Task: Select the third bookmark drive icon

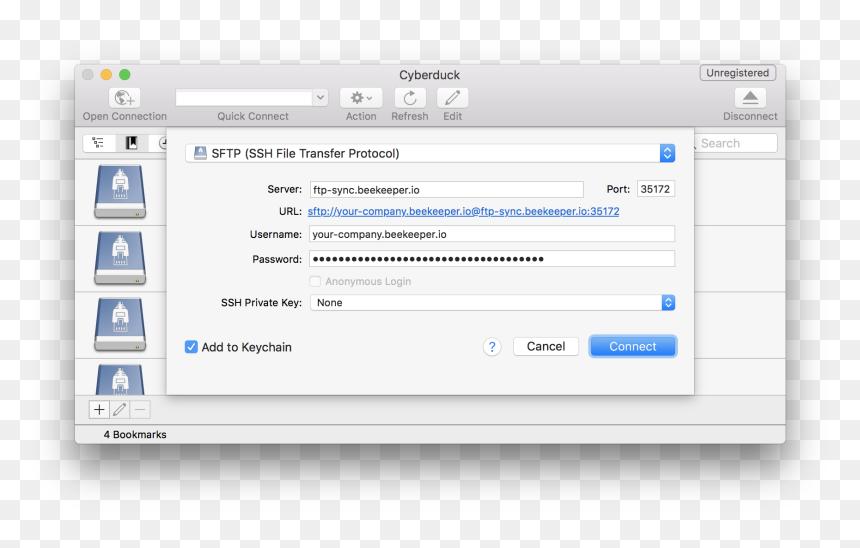Action: (120, 324)
